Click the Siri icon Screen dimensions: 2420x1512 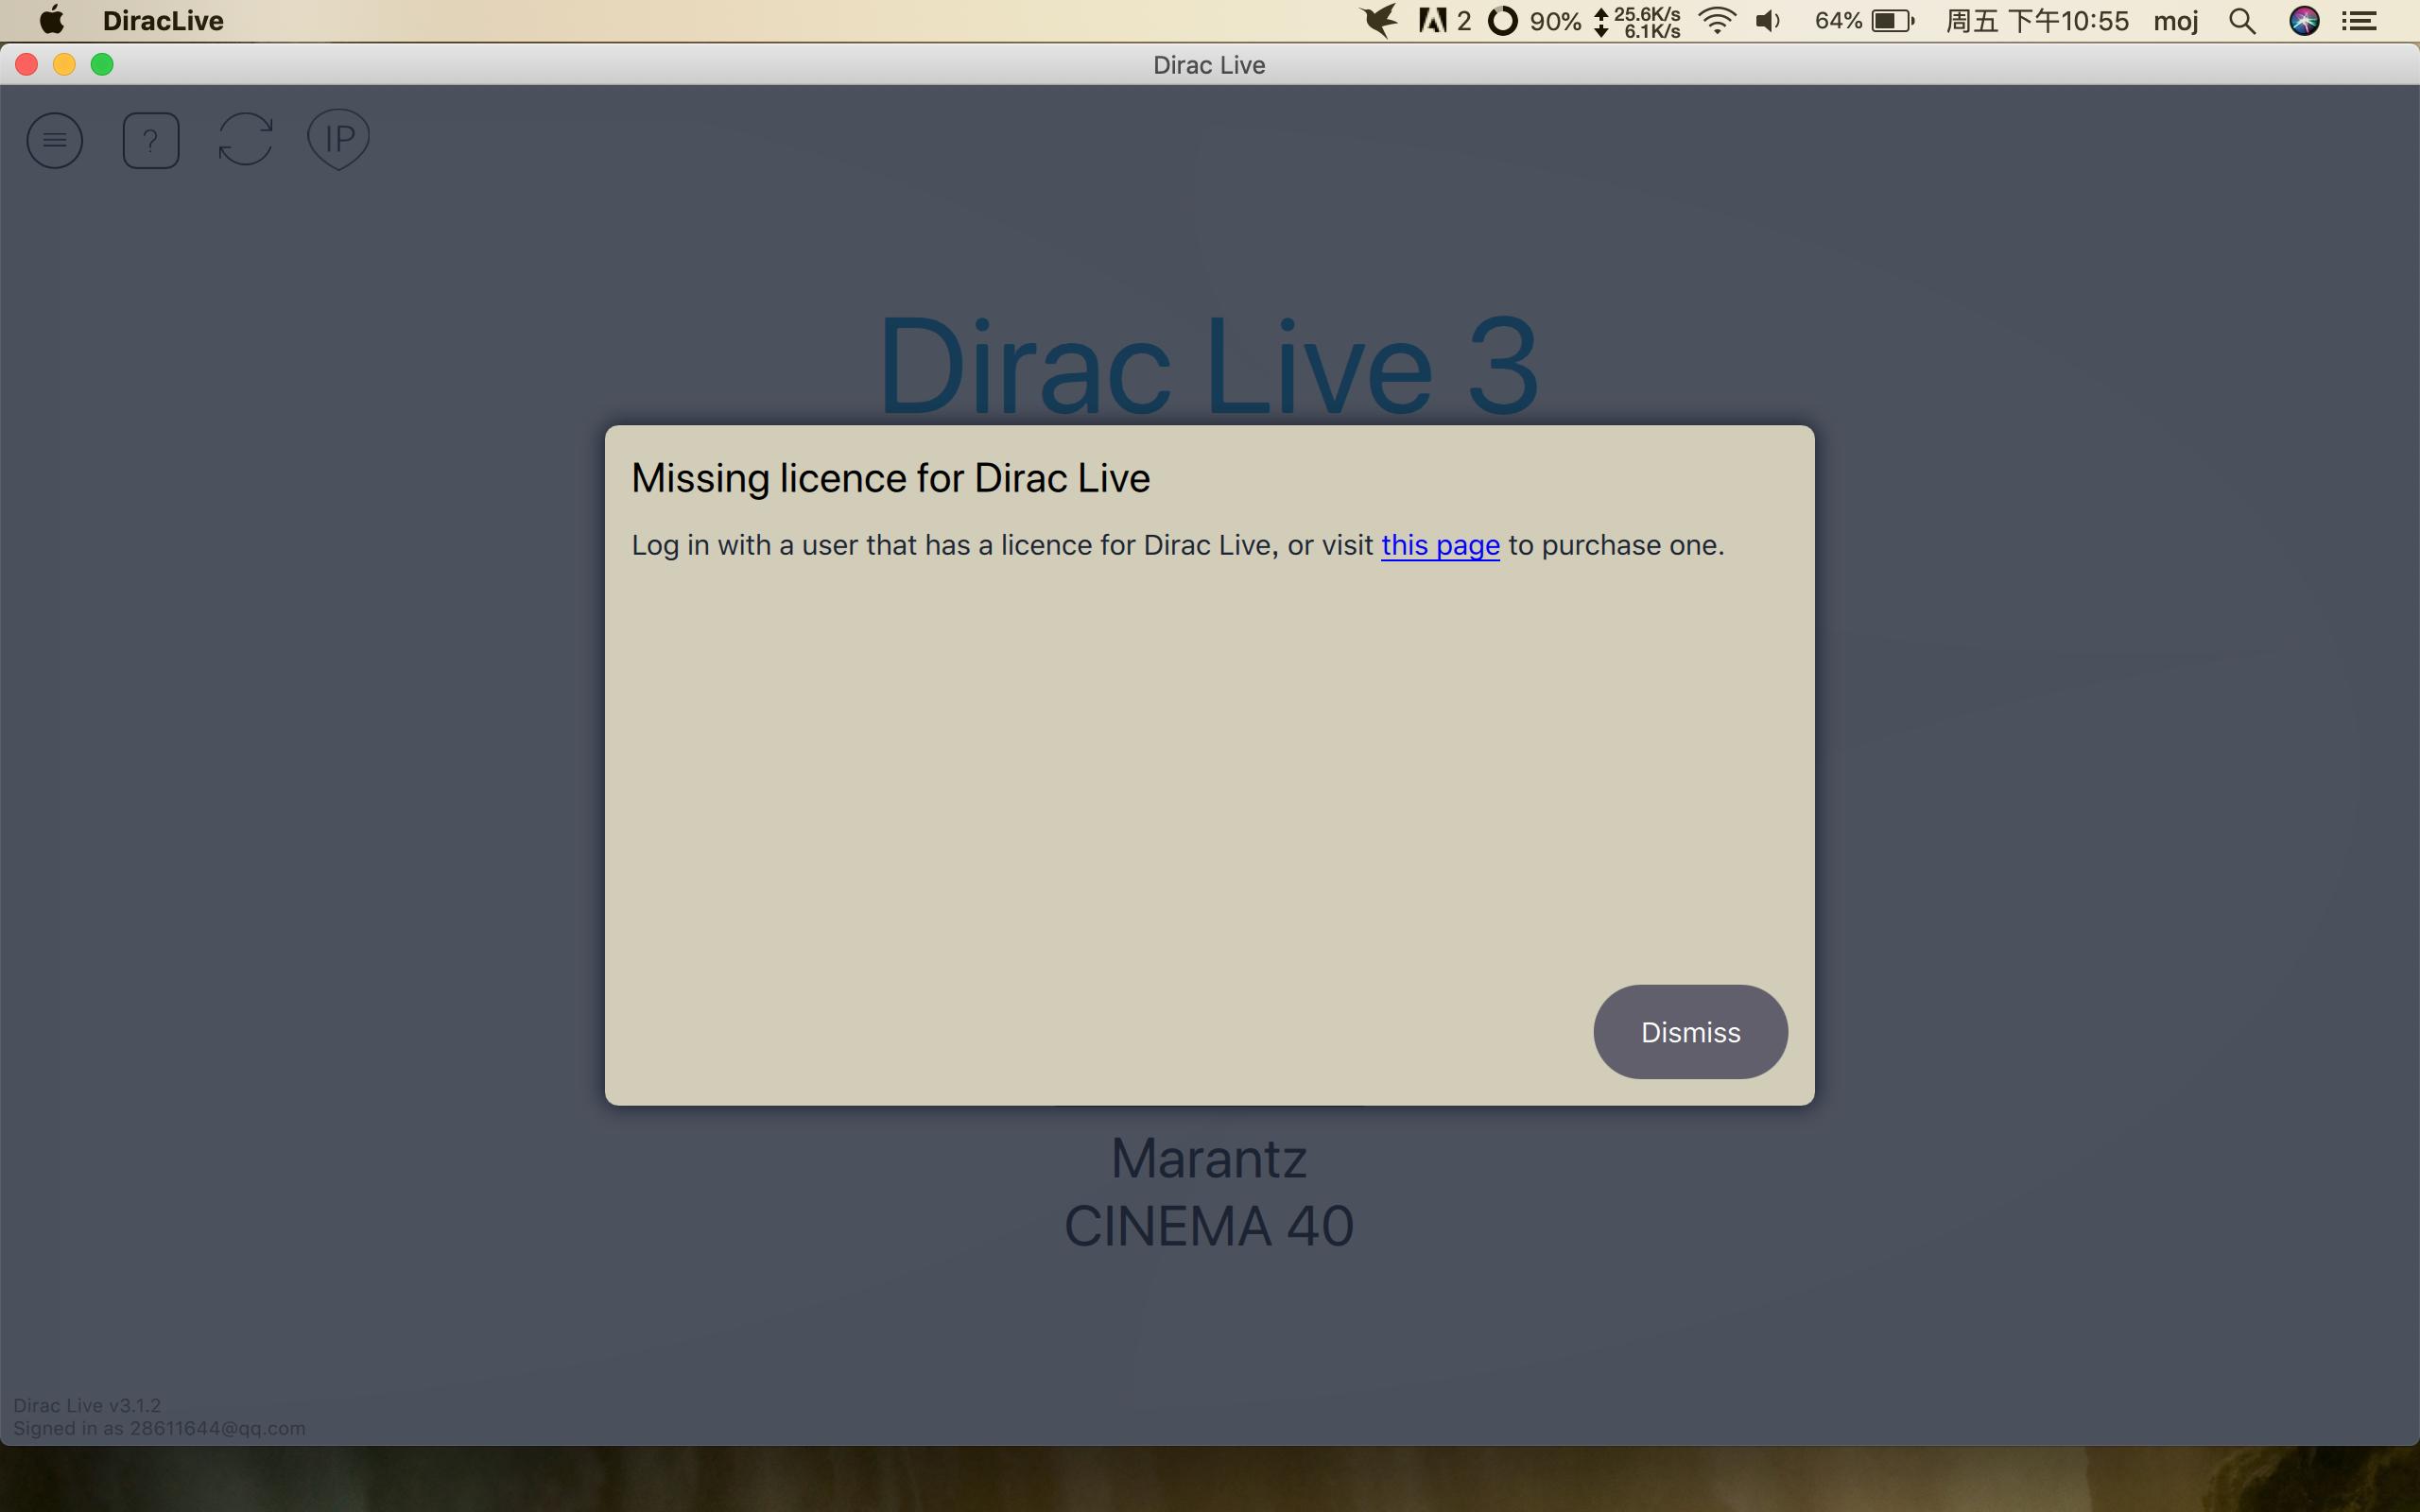tap(2304, 21)
